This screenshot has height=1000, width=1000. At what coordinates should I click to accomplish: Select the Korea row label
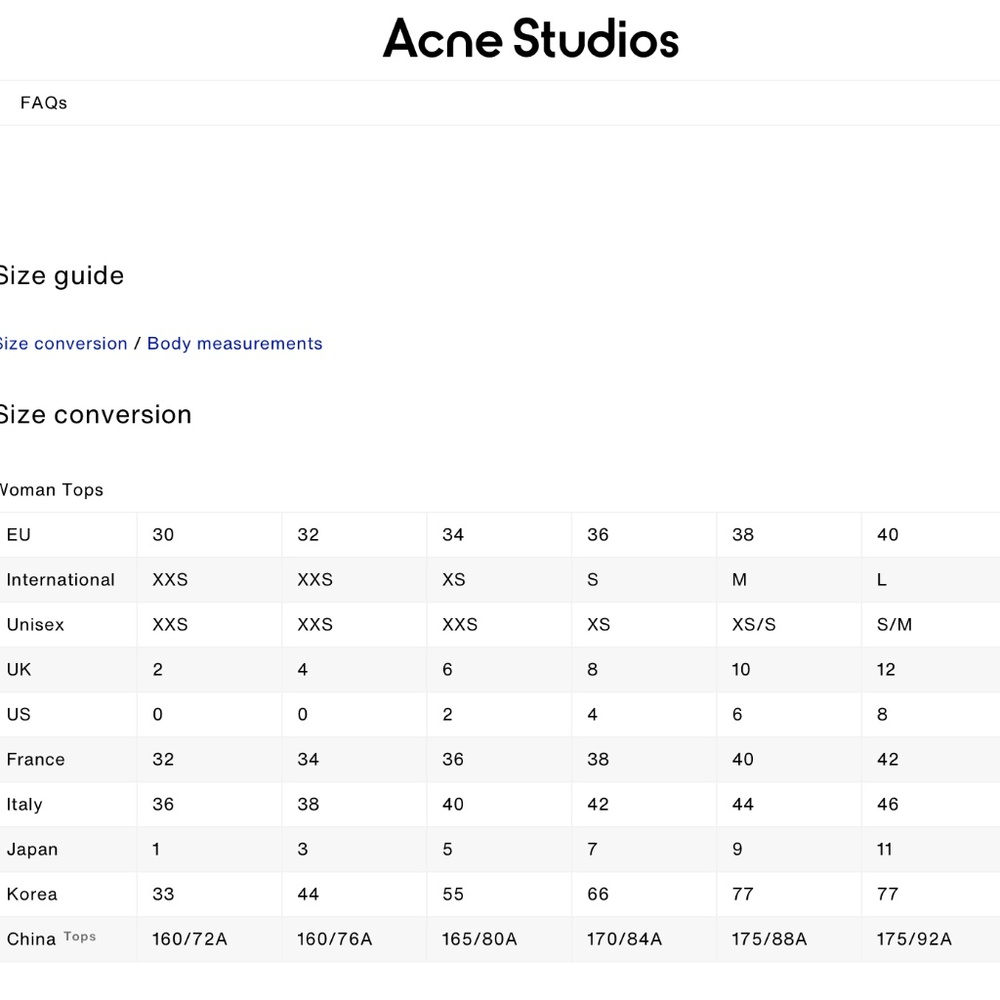[32, 893]
